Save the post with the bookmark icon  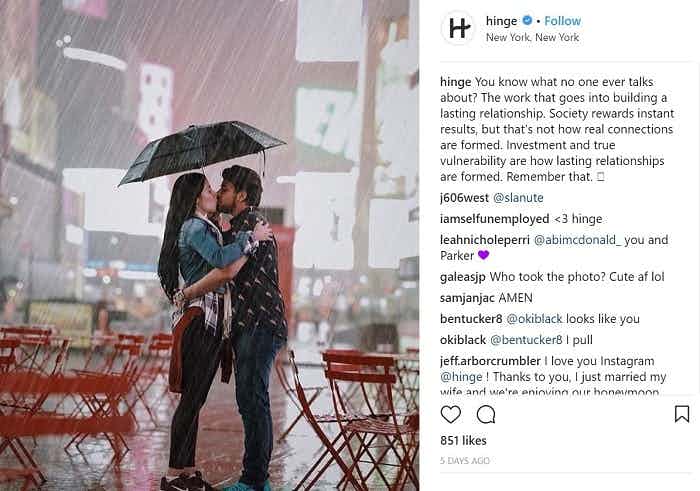pos(682,414)
